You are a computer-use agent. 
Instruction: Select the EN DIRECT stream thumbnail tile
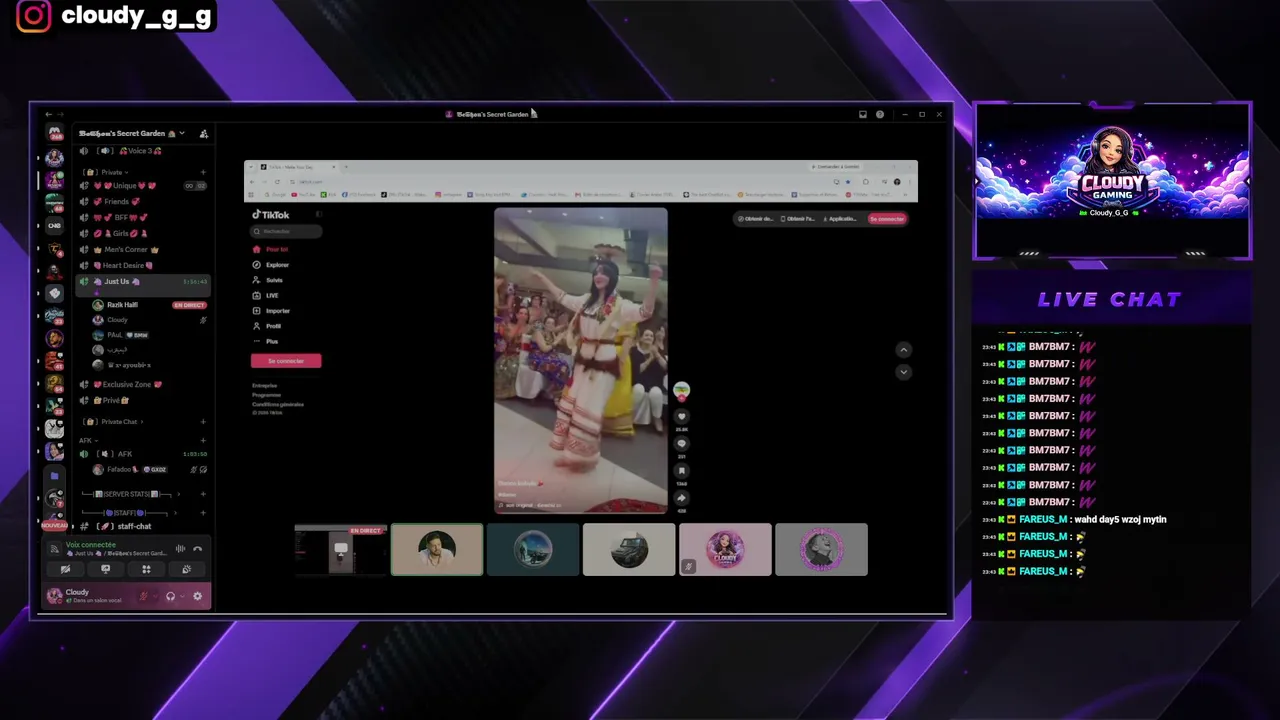[x=340, y=550]
